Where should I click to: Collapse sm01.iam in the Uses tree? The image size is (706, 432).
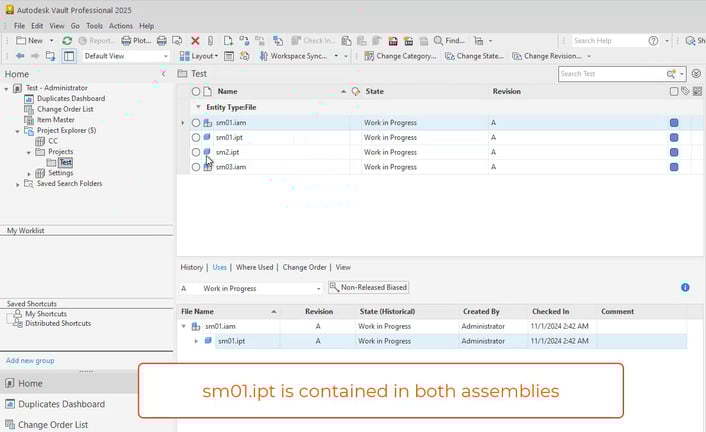(x=184, y=326)
